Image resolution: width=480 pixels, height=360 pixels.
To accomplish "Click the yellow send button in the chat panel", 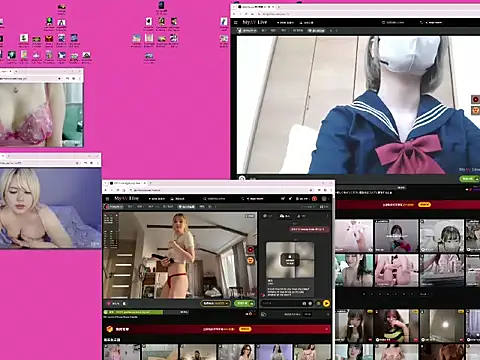I will [x=326, y=303].
